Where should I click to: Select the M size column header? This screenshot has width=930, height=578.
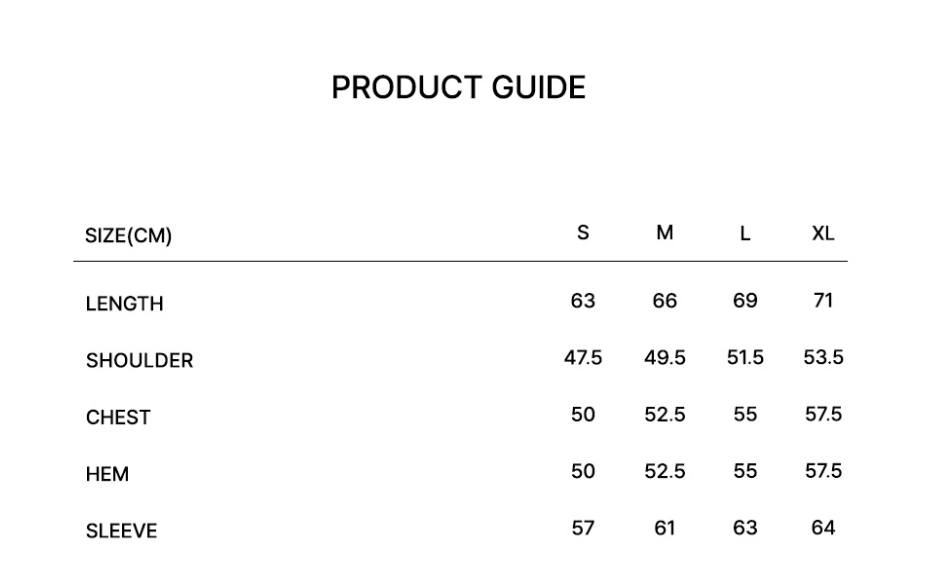(x=665, y=233)
